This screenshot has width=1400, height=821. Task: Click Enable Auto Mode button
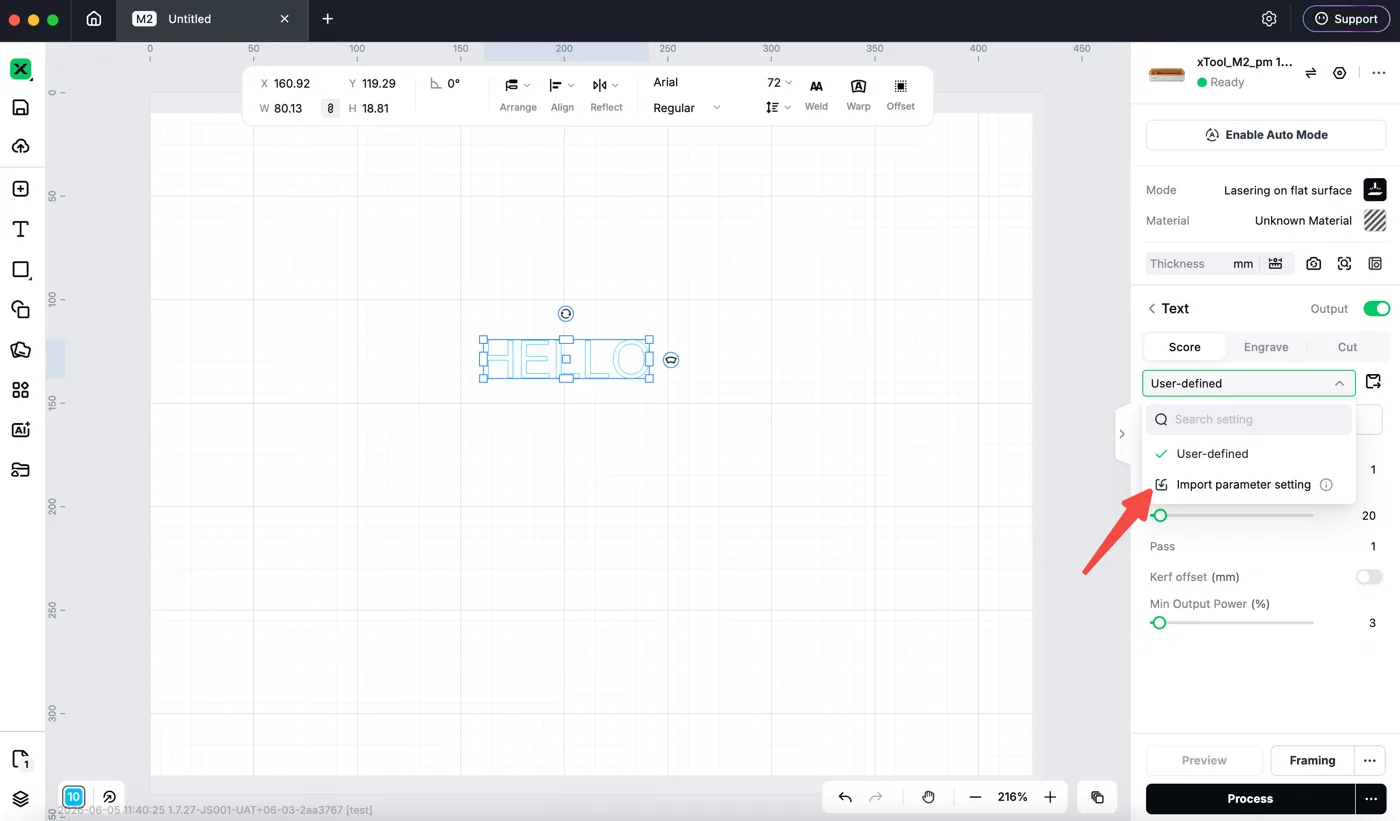tap(1266, 135)
